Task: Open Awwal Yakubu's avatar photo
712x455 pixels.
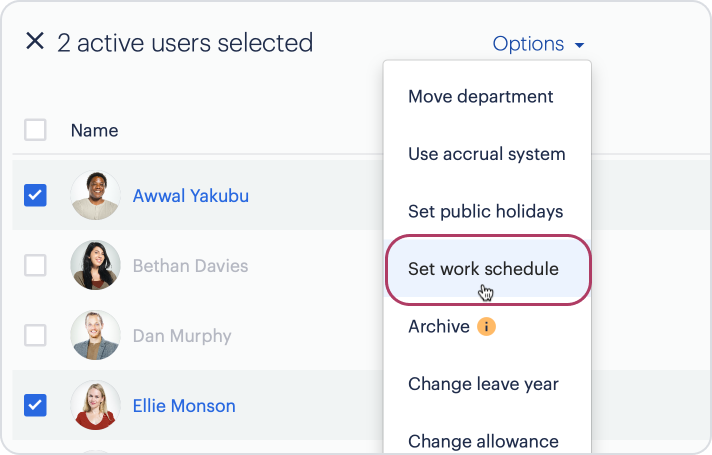Action: (x=96, y=196)
